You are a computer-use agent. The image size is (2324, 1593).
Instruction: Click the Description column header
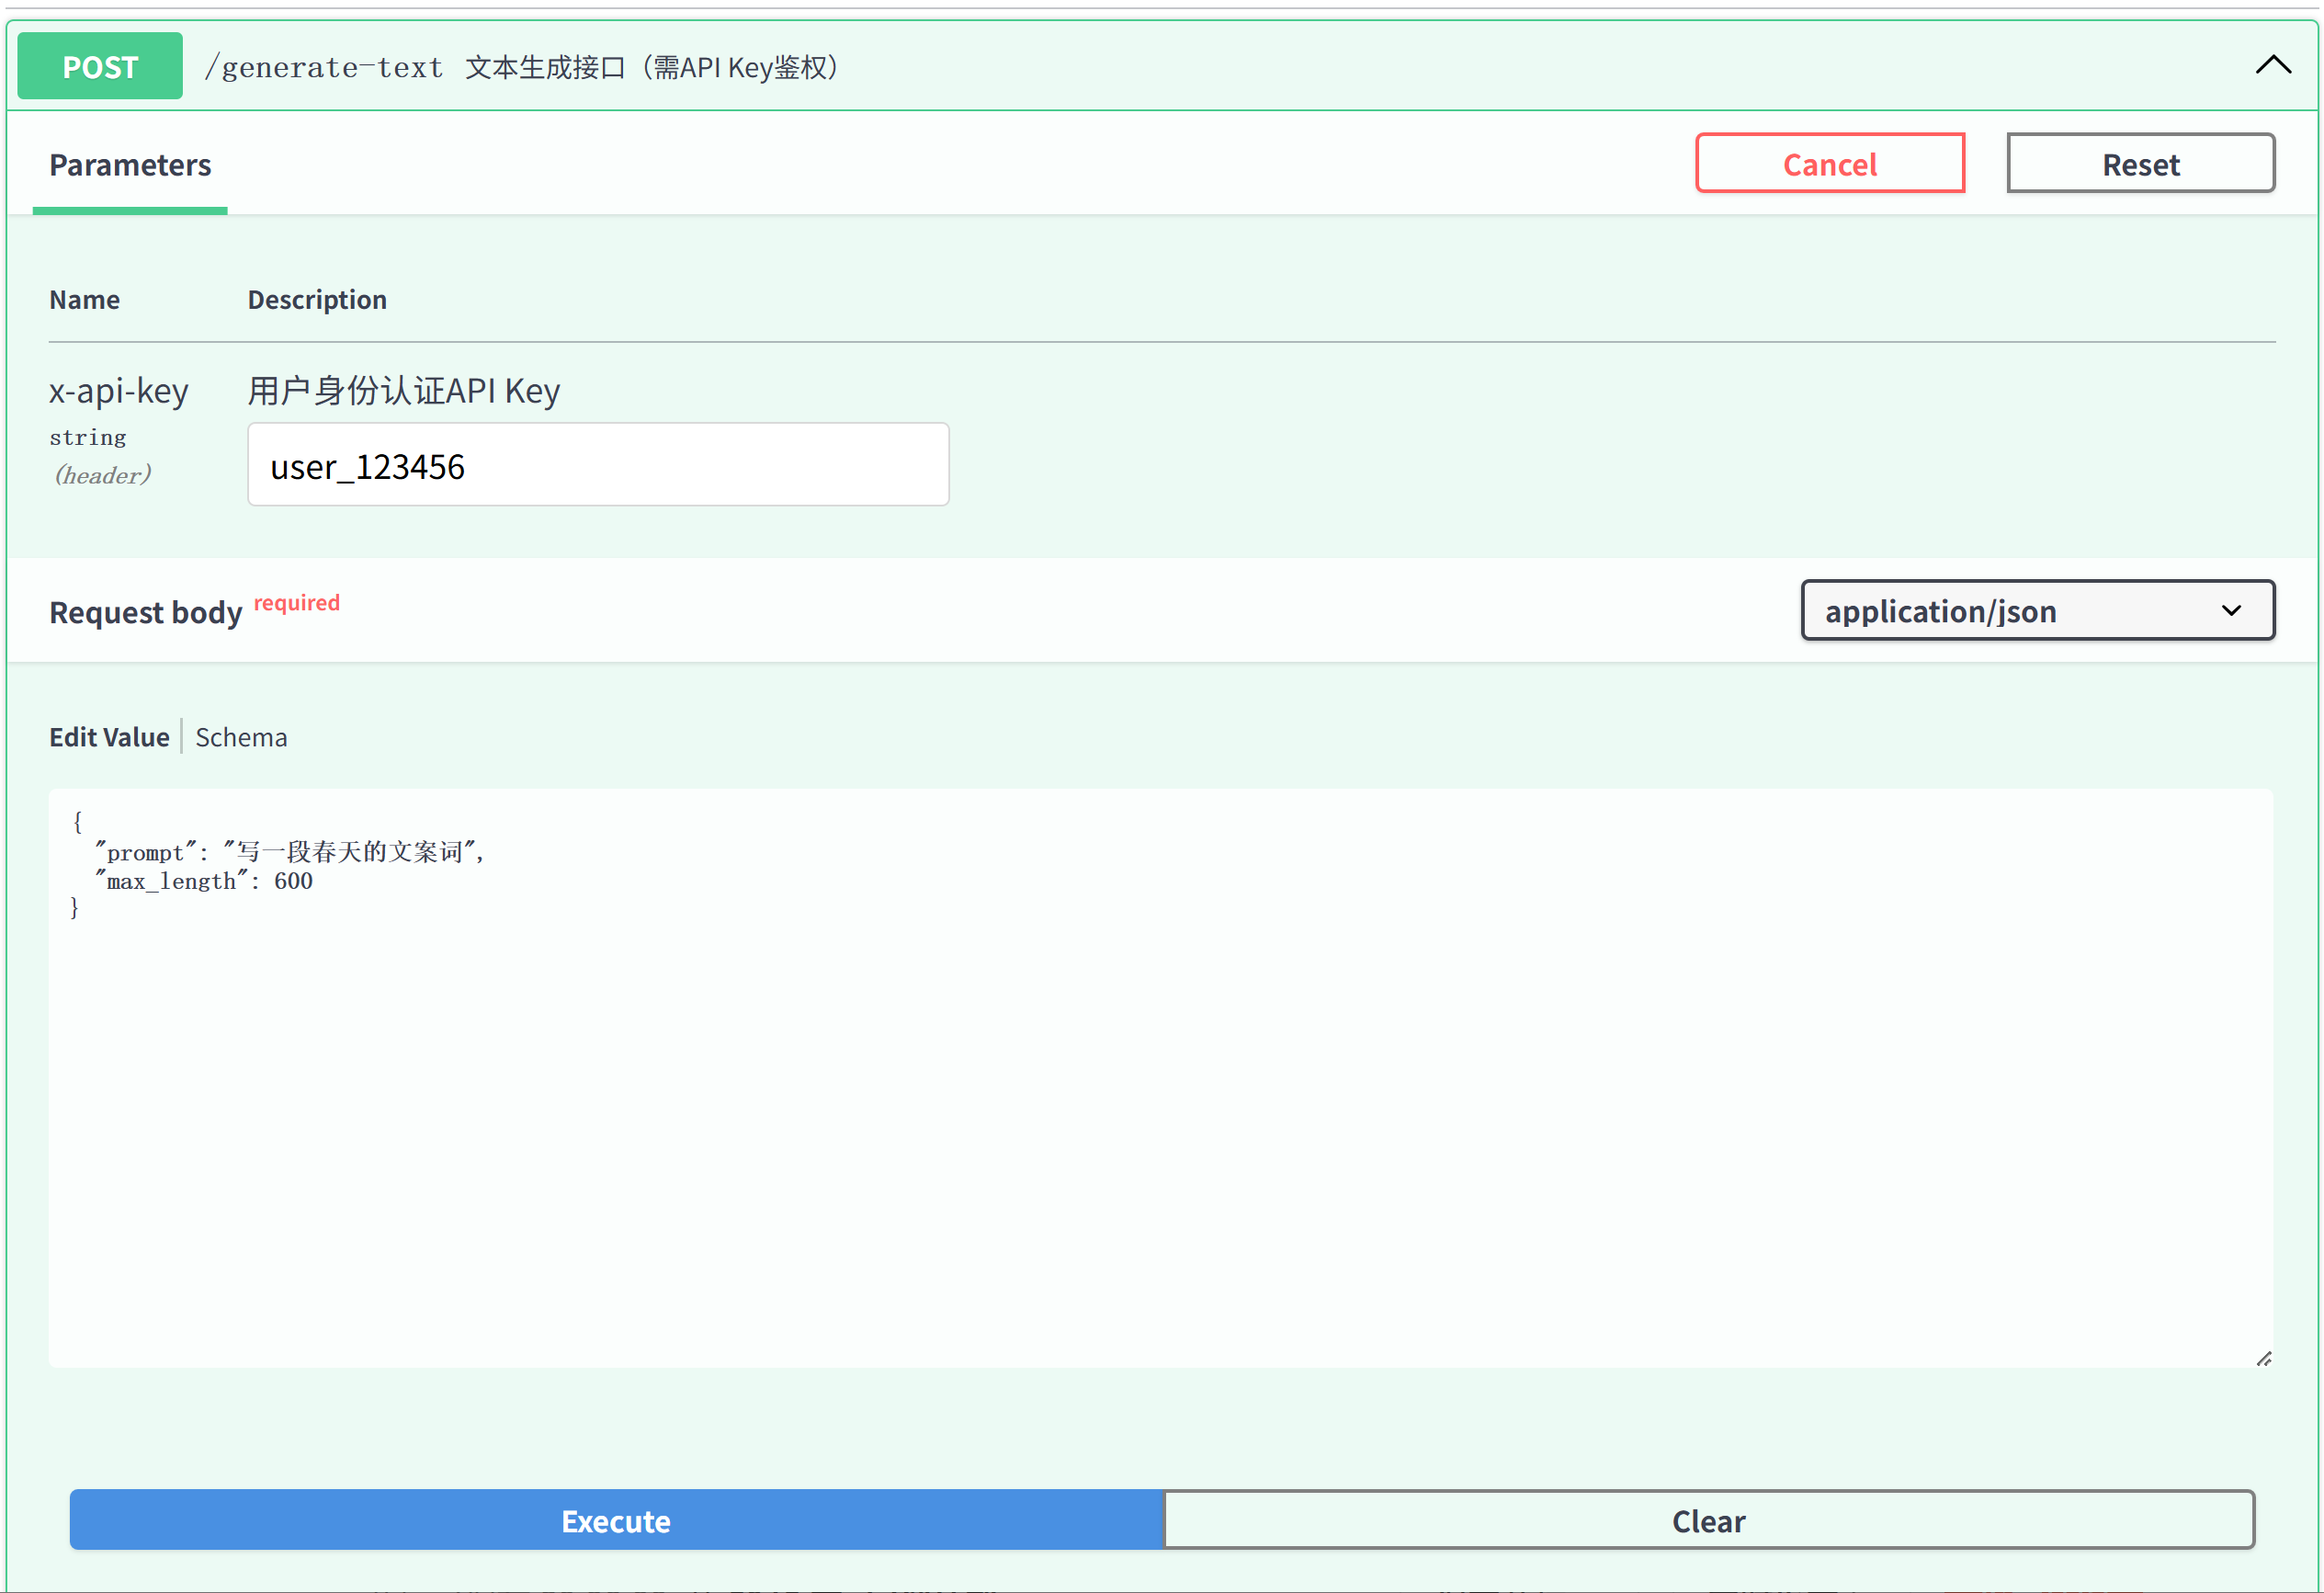coord(317,300)
